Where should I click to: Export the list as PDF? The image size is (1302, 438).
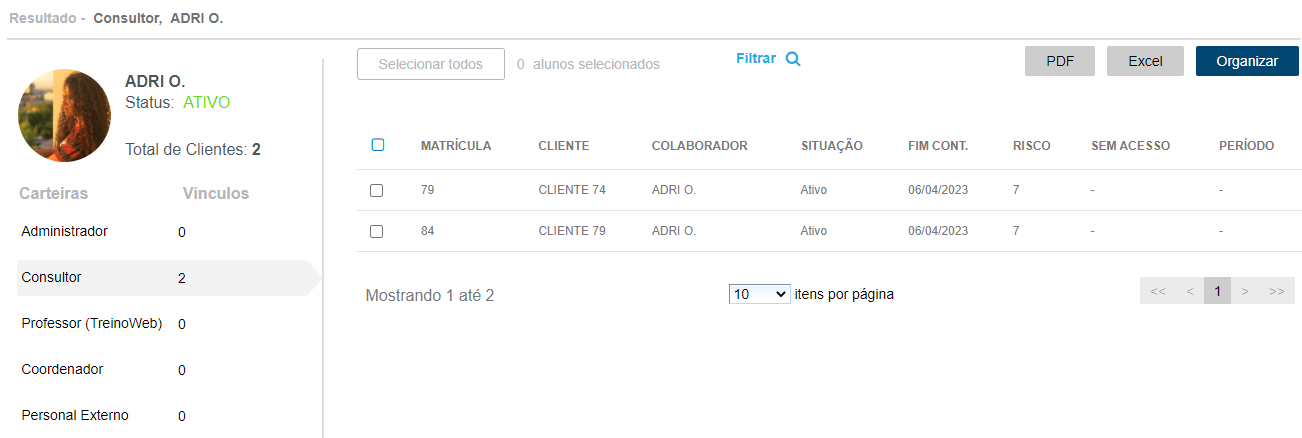(x=1059, y=61)
